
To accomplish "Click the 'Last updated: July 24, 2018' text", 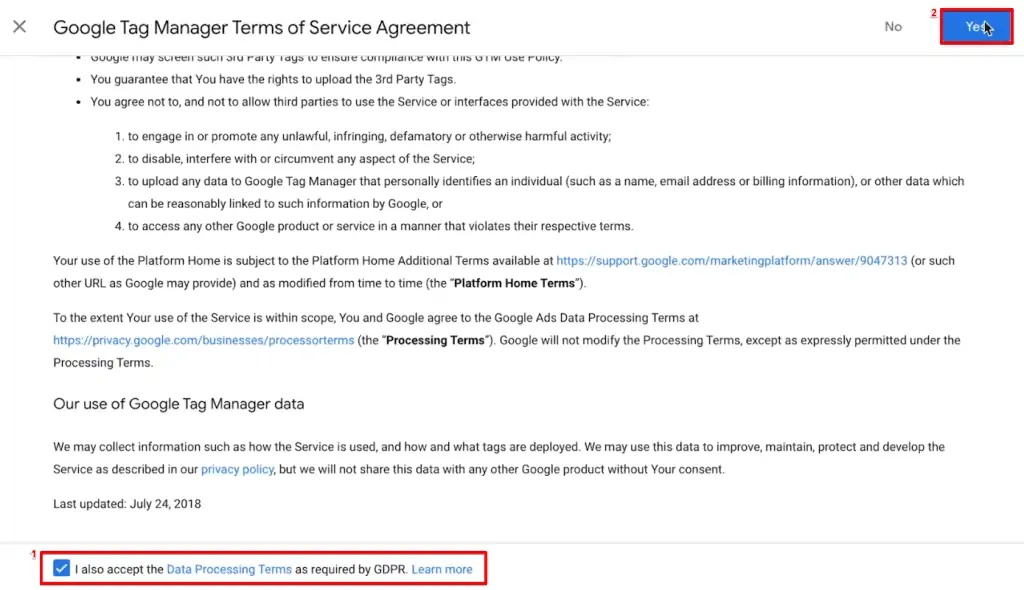I will pyautogui.click(x=126, y=504).
